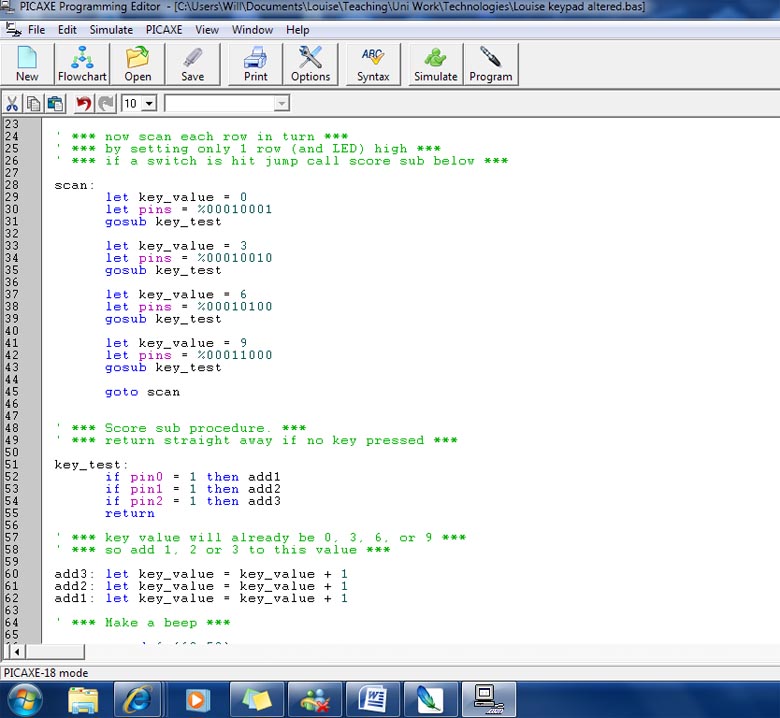Open the Simulate menu
This screenshot has height=718, width=780.
click(x=111, y=30)
